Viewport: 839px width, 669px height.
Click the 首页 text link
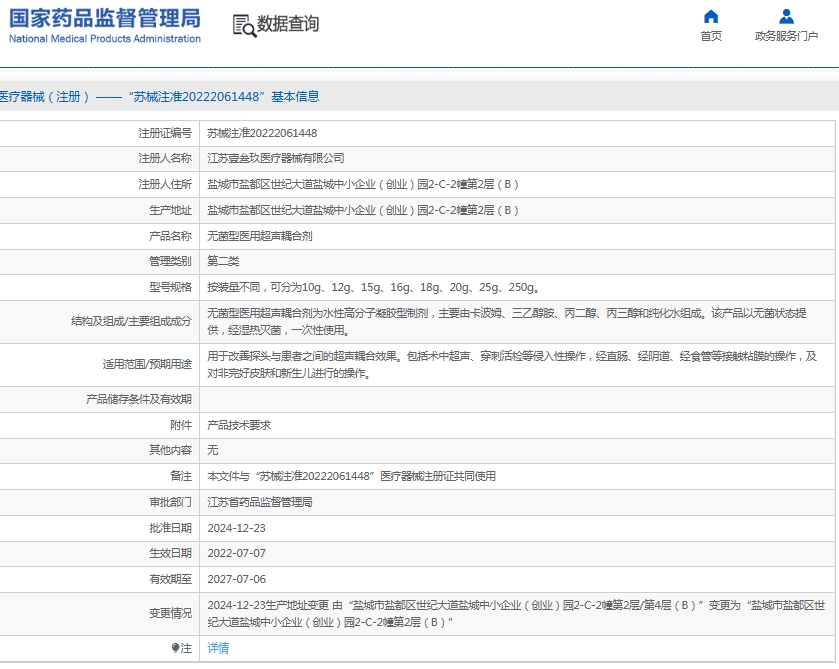point(711,36)
